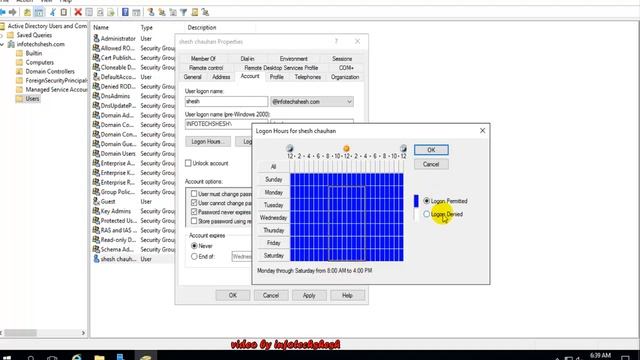Click the red X Delete toolbar icon

tap(78, 12)
